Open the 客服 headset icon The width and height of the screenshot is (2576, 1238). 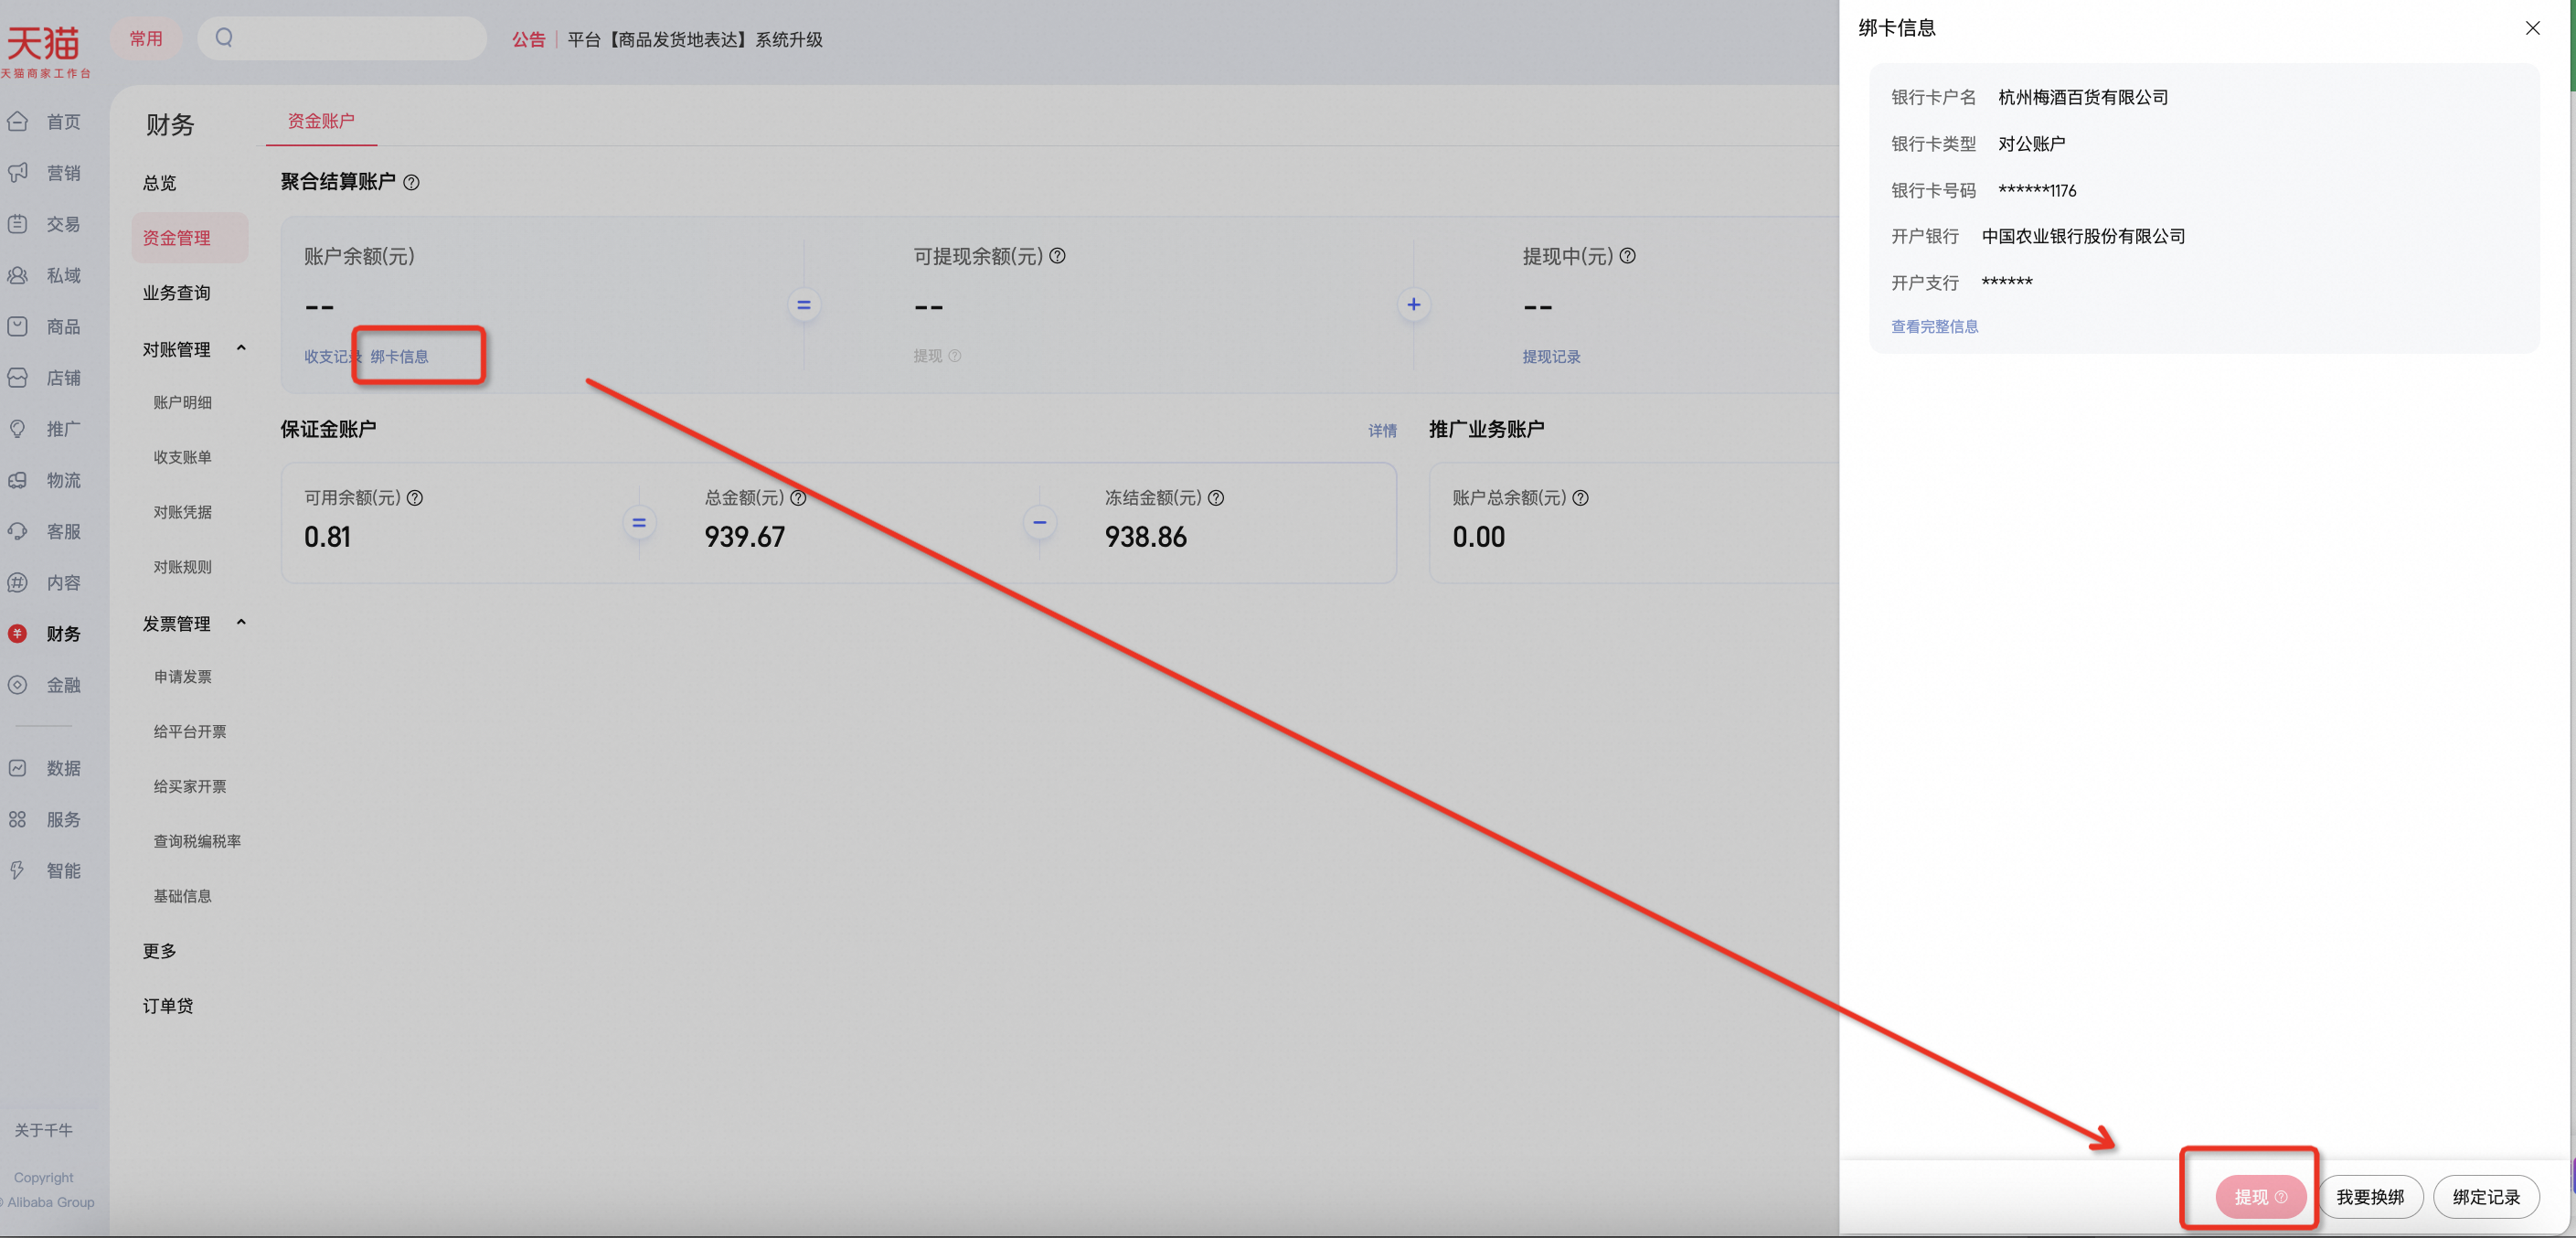(x=17, y=531)
